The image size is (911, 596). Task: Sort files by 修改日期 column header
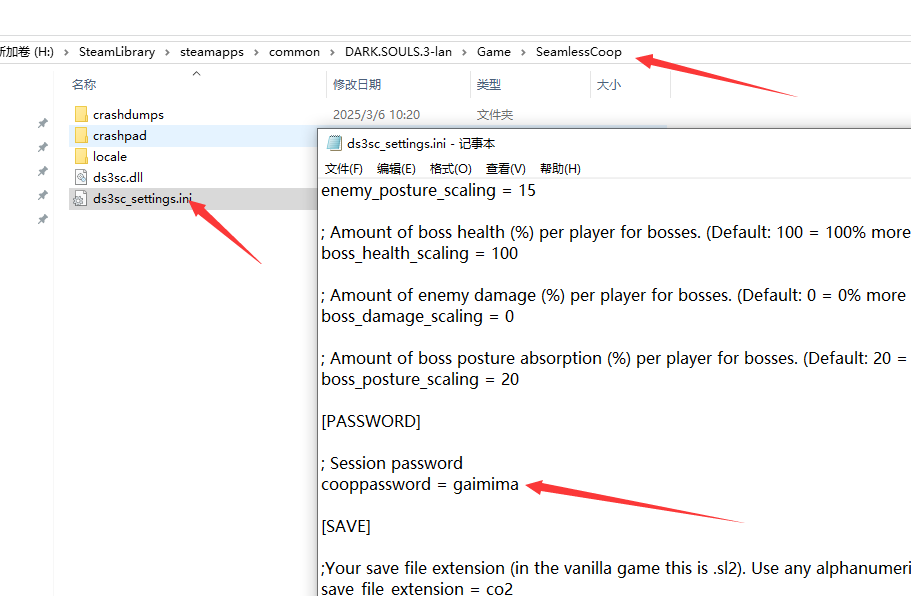358,85
